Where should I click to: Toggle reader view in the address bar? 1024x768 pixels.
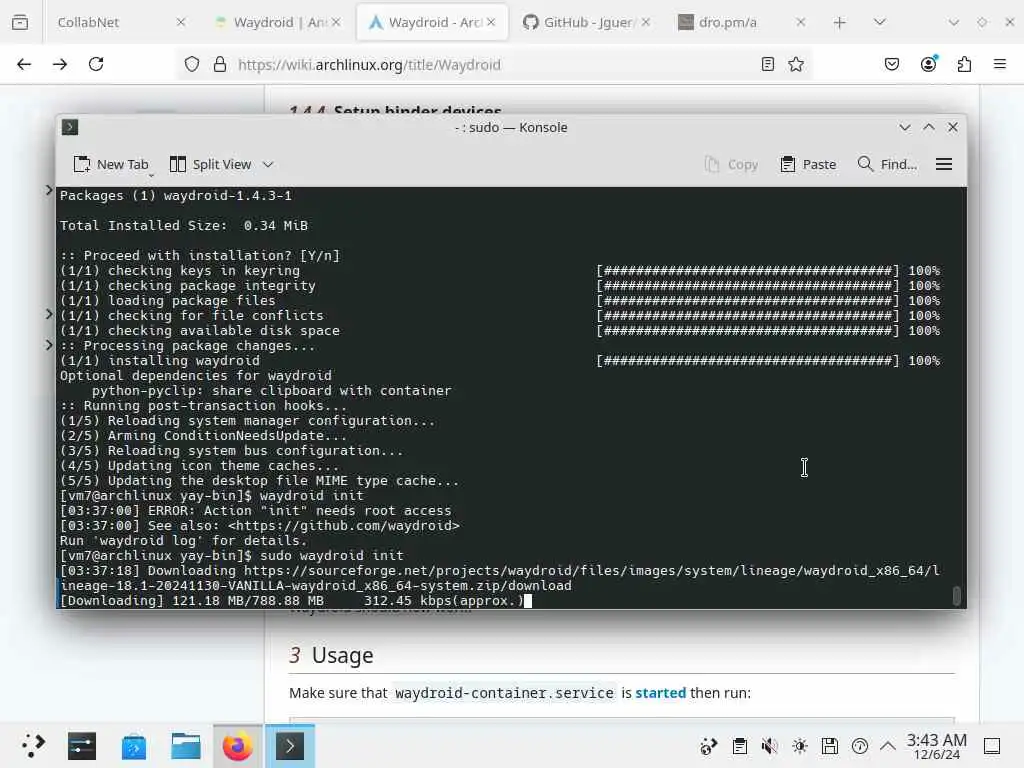768,64
